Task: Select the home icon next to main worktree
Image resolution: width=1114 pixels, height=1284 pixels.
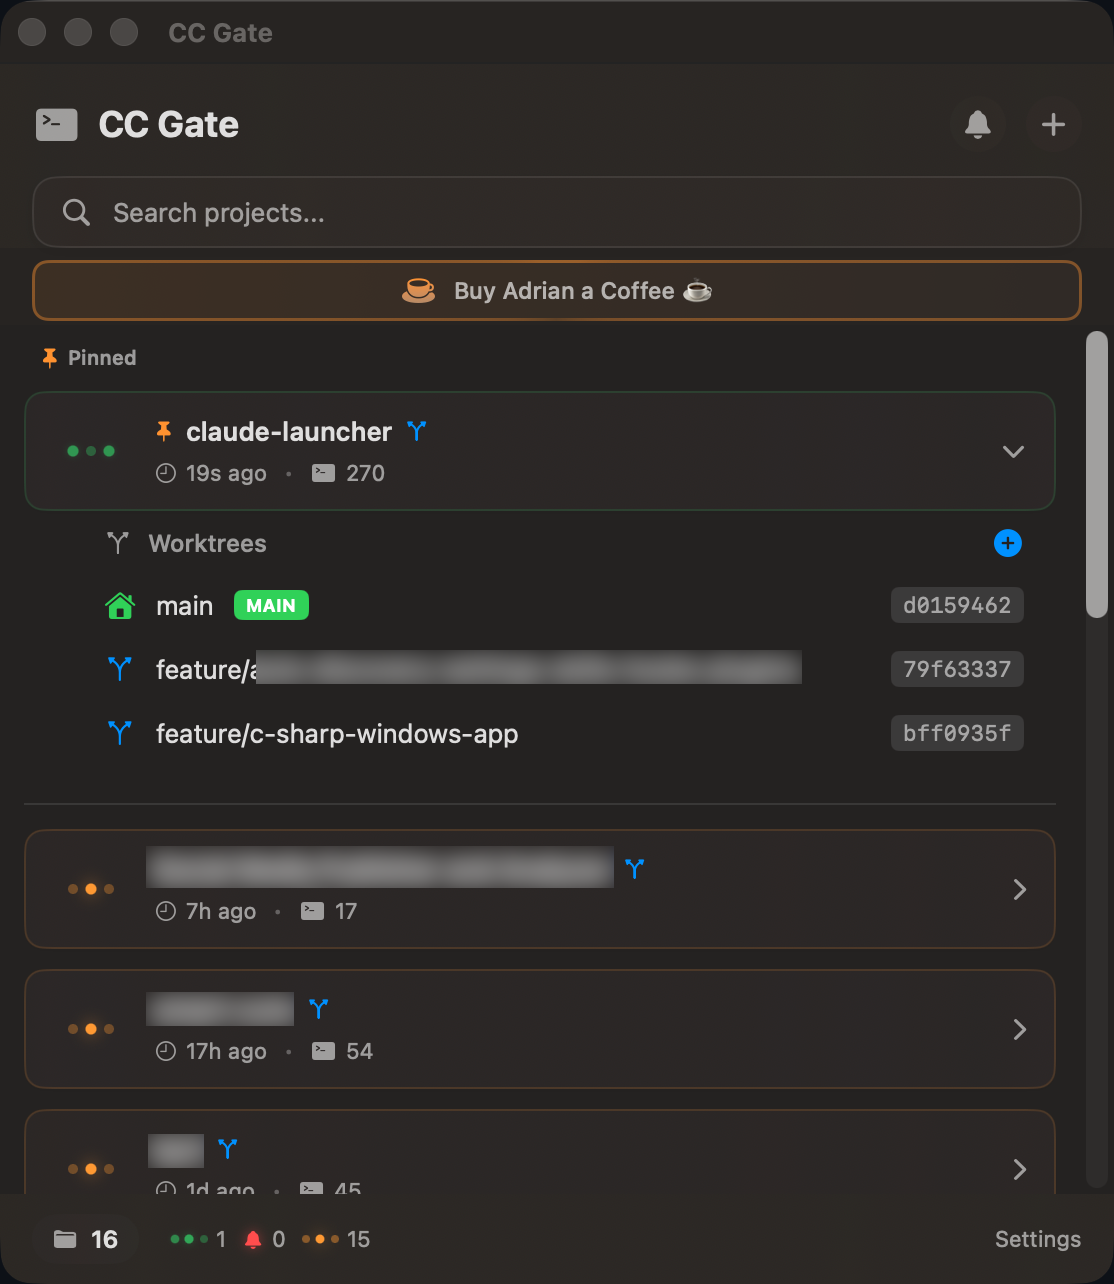Action: tap(120, 605)
